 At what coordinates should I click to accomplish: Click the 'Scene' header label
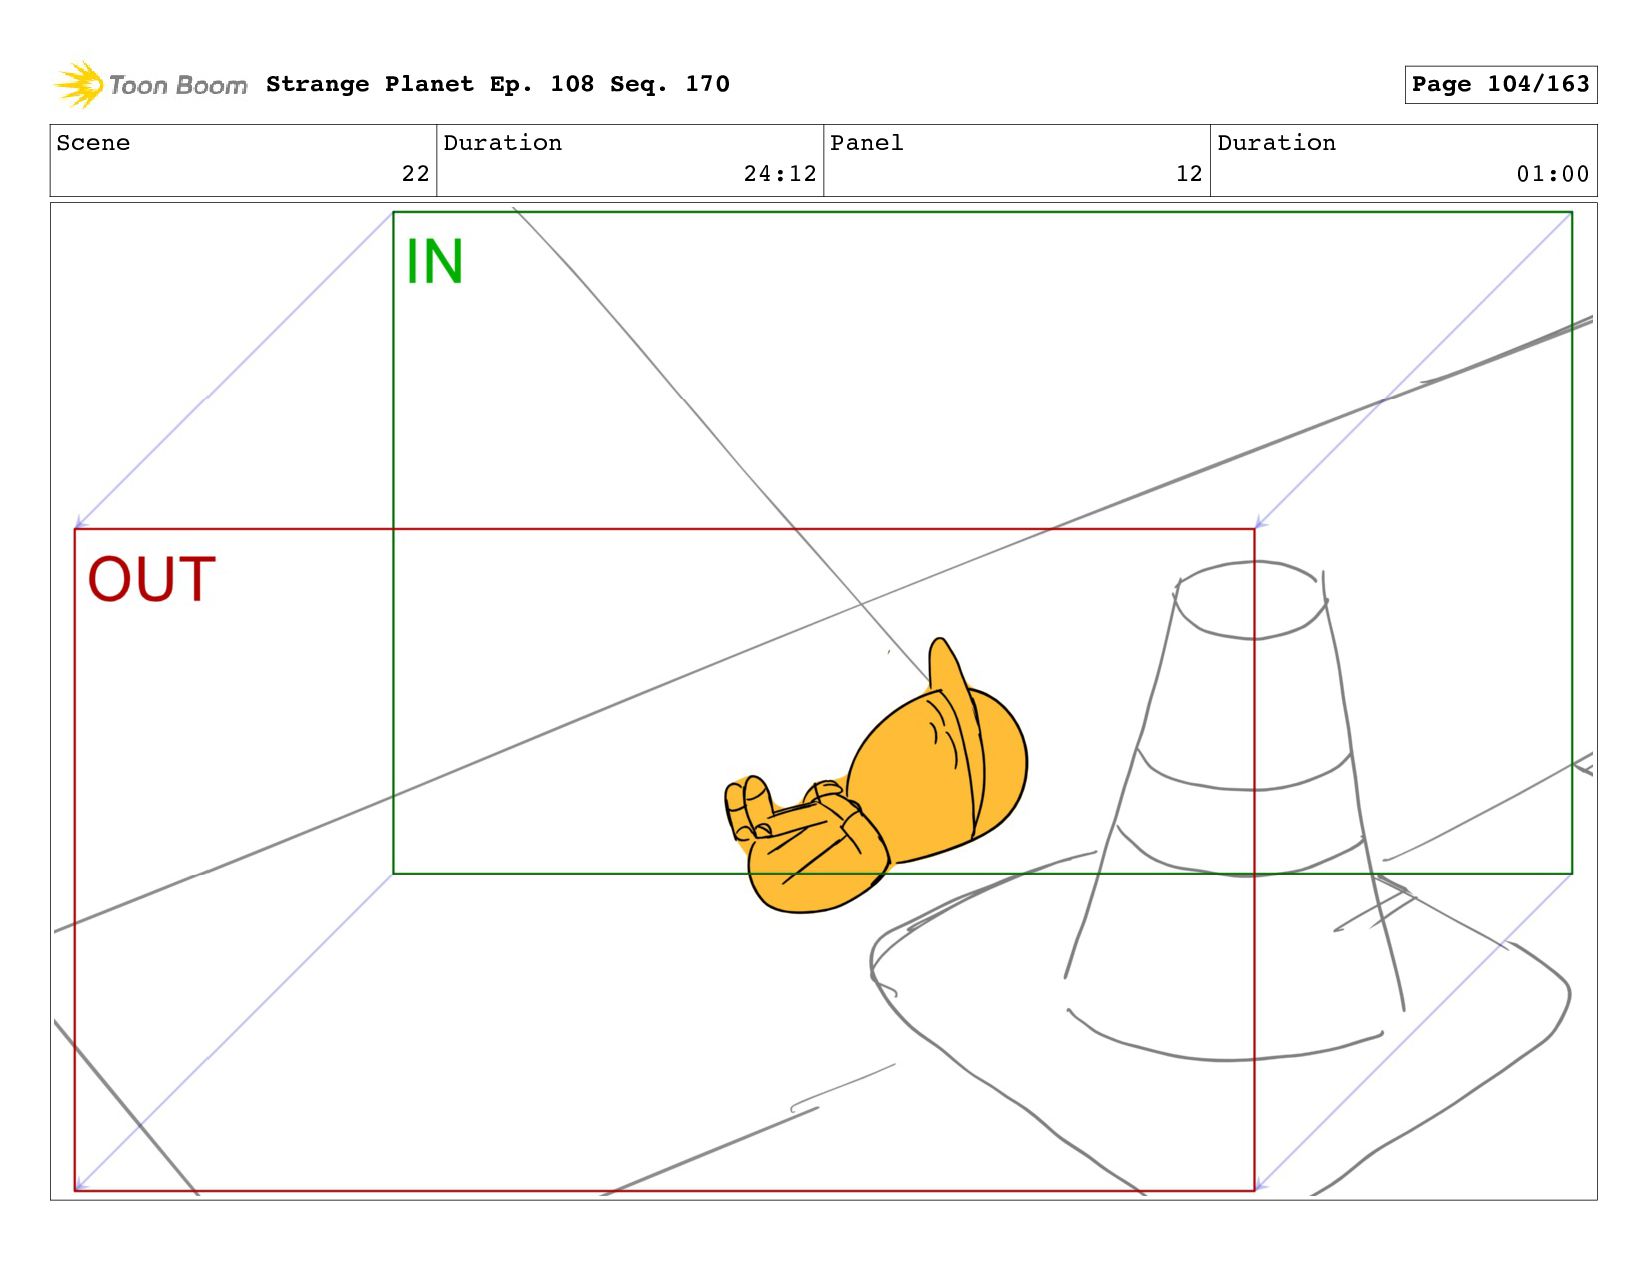coord(93,143)
